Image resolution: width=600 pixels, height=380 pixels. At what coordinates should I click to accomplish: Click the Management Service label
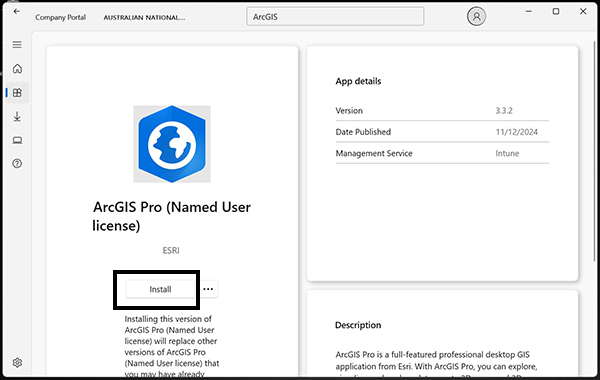(x=374, y=153)
